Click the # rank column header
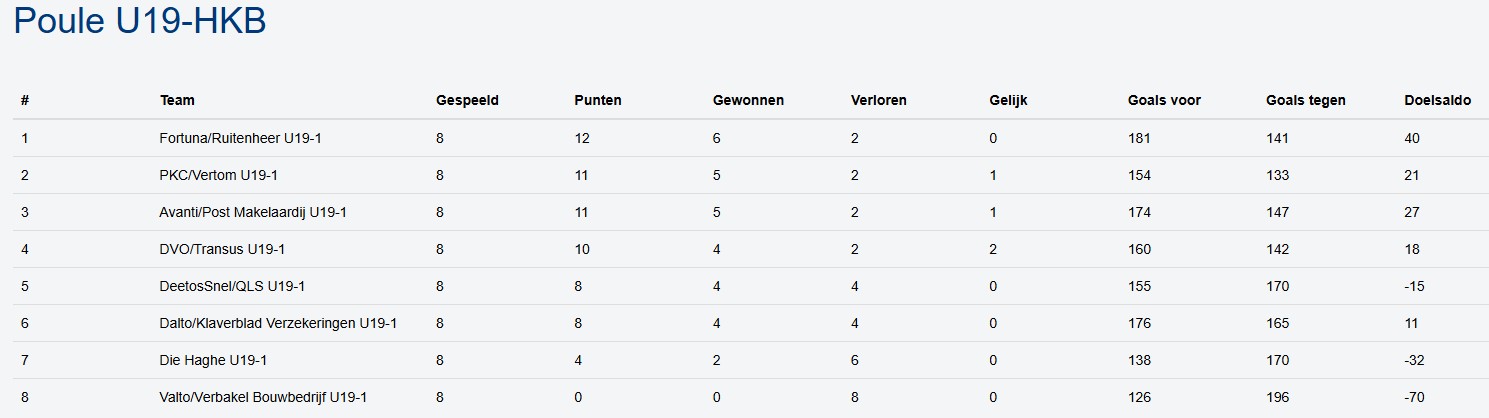1489x418 pixels. click(25, 100)
